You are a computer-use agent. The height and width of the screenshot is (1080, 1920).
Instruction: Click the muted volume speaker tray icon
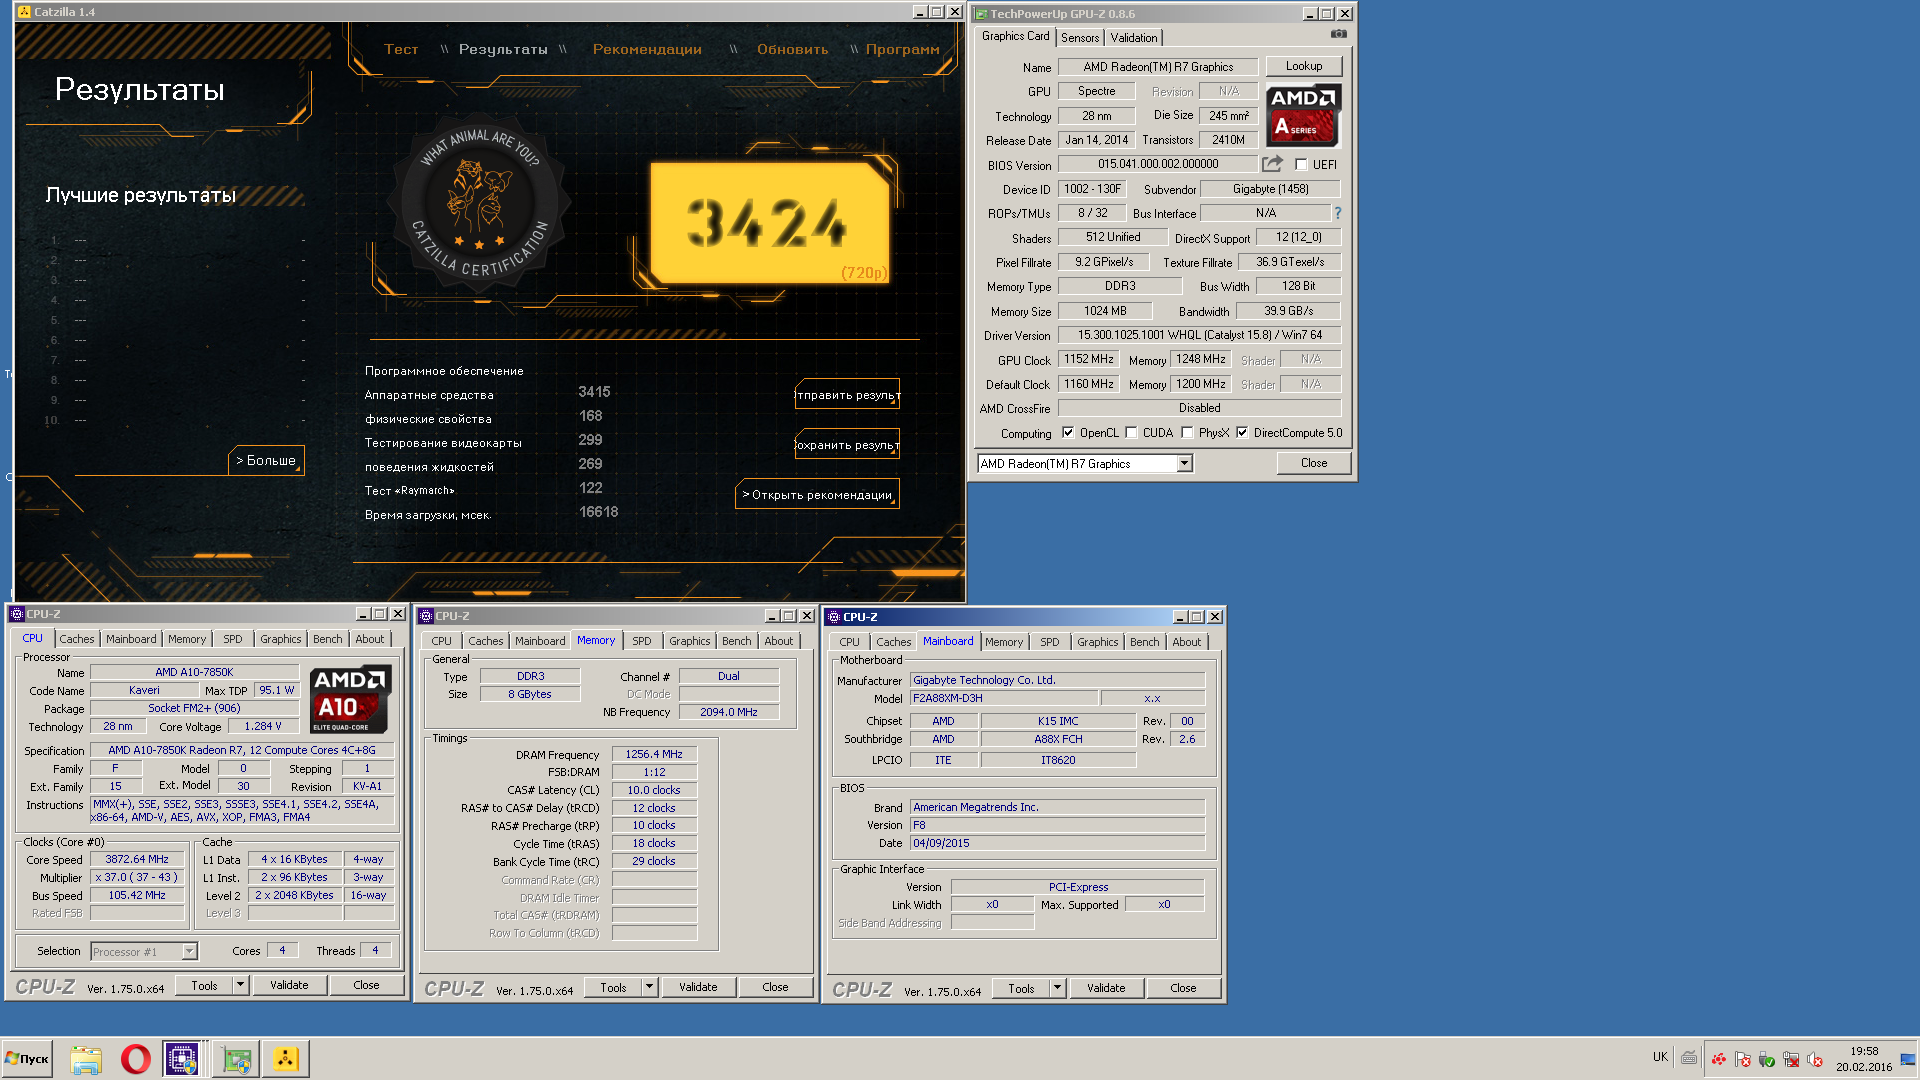(1815, 1059)
